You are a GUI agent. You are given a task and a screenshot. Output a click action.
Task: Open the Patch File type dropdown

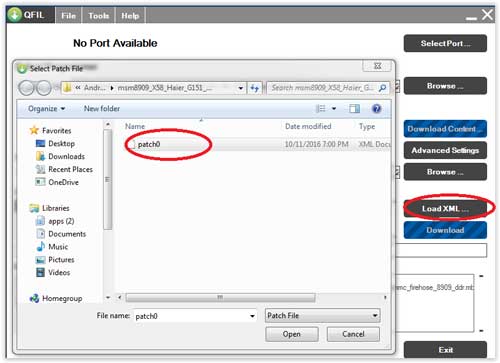pyautogui.click(x=323, y=315)
